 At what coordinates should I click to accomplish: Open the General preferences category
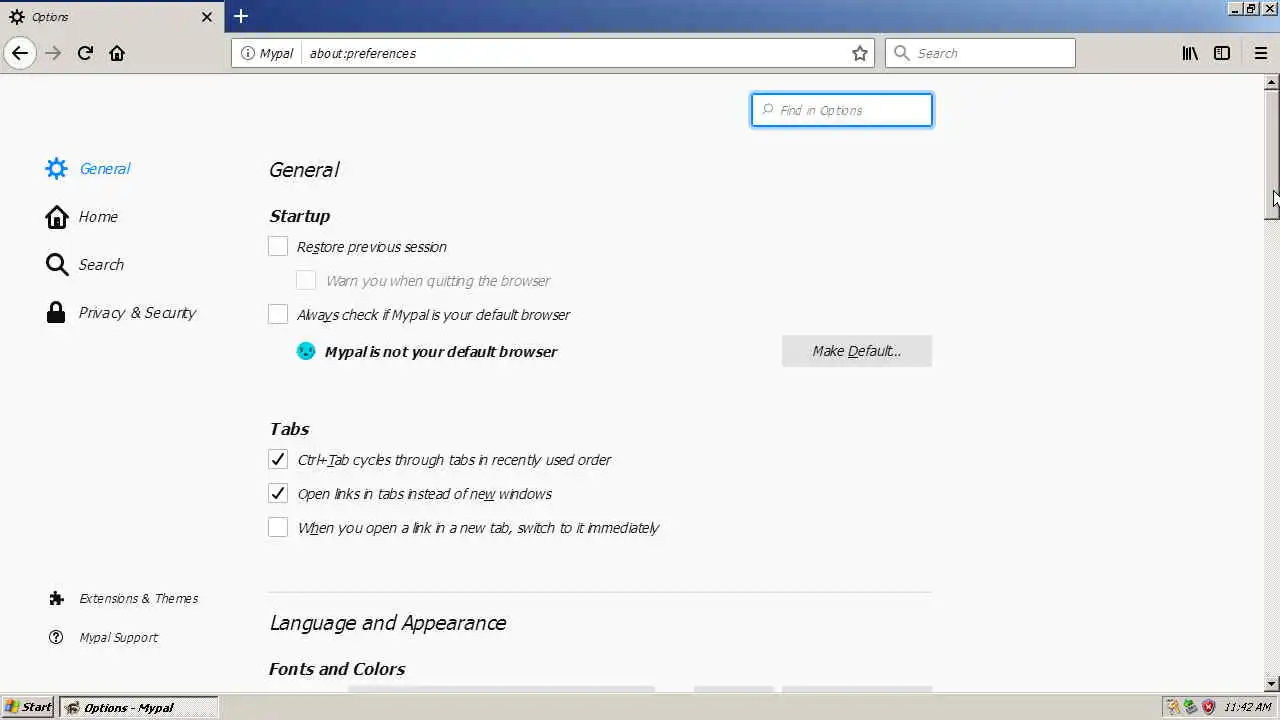[x=88, y=169]
